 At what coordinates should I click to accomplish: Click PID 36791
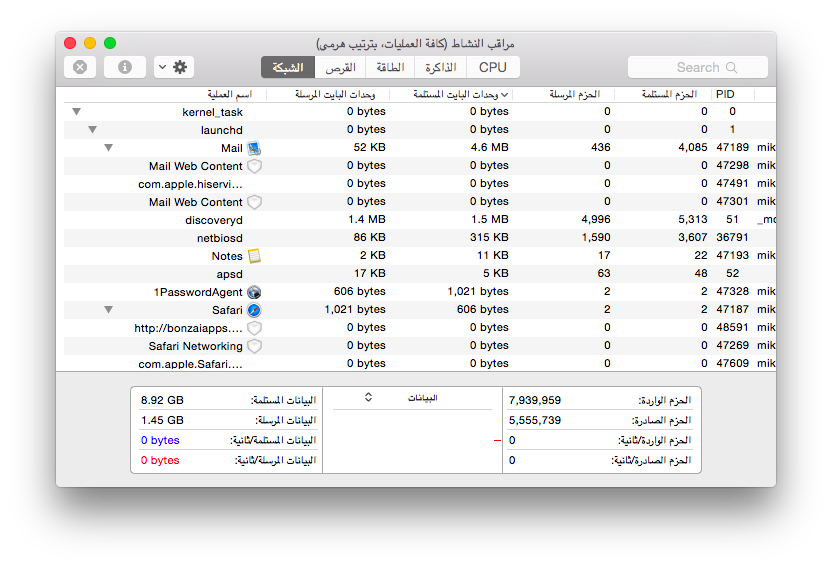pos(732,237)
